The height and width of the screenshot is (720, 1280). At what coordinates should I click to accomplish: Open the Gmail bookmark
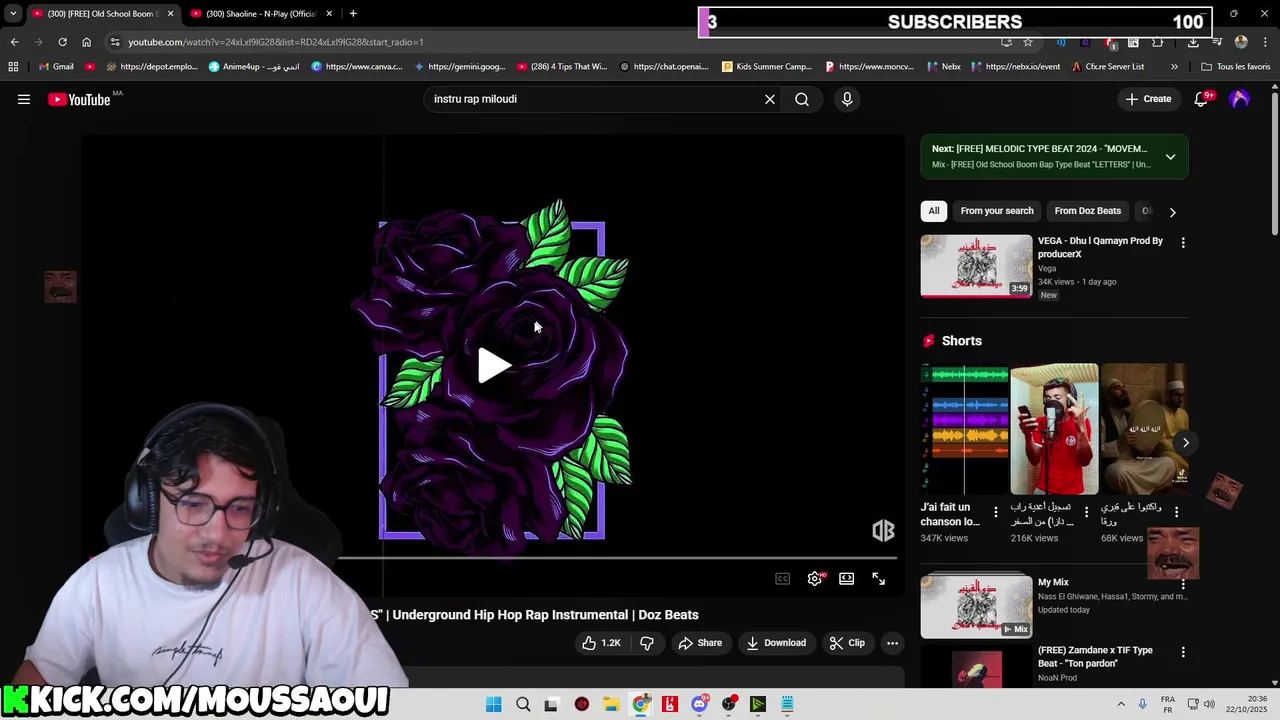[55, 67]
